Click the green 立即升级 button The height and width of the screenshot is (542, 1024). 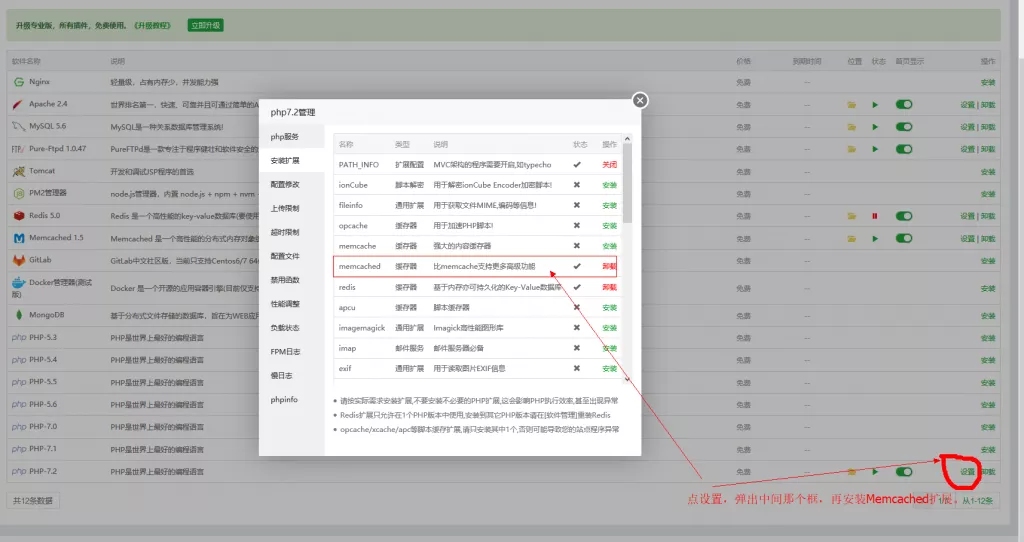206,25
